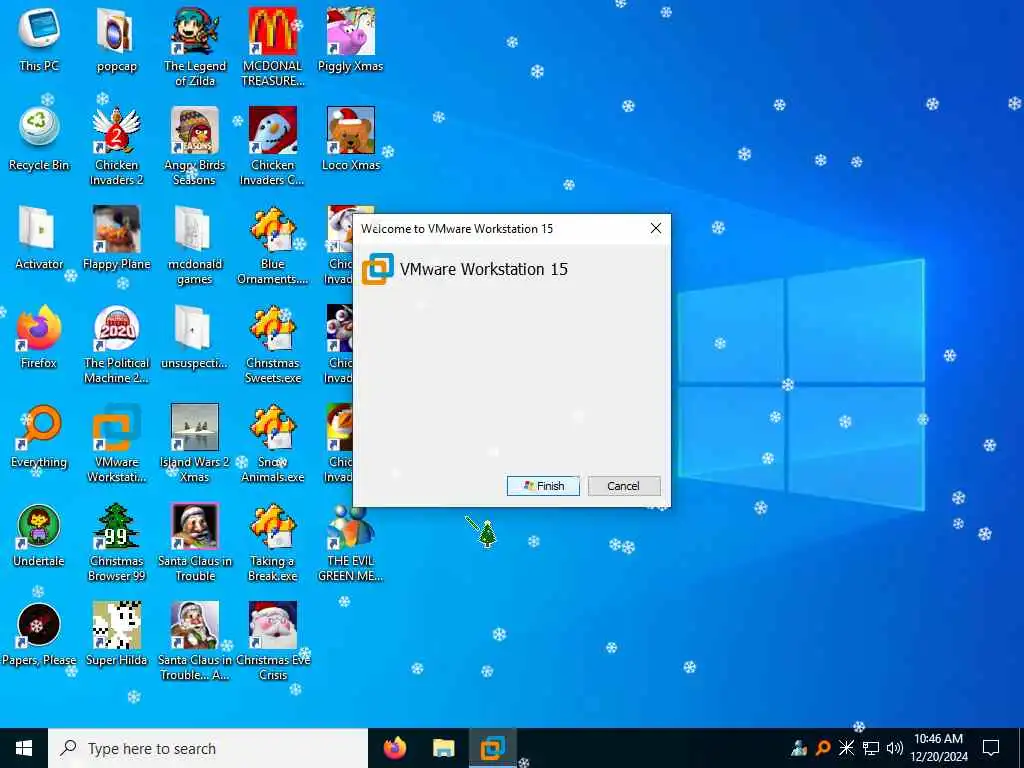Activate the VMware Workstation taskbar button
1024x768 pixels.
tap(493, 748)
